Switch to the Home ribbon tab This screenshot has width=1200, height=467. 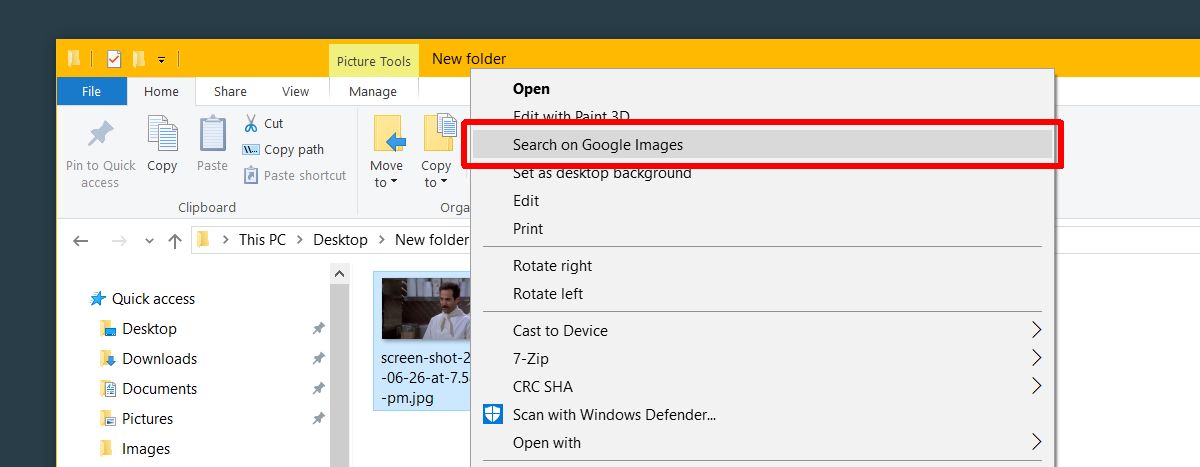coord(161,91)
